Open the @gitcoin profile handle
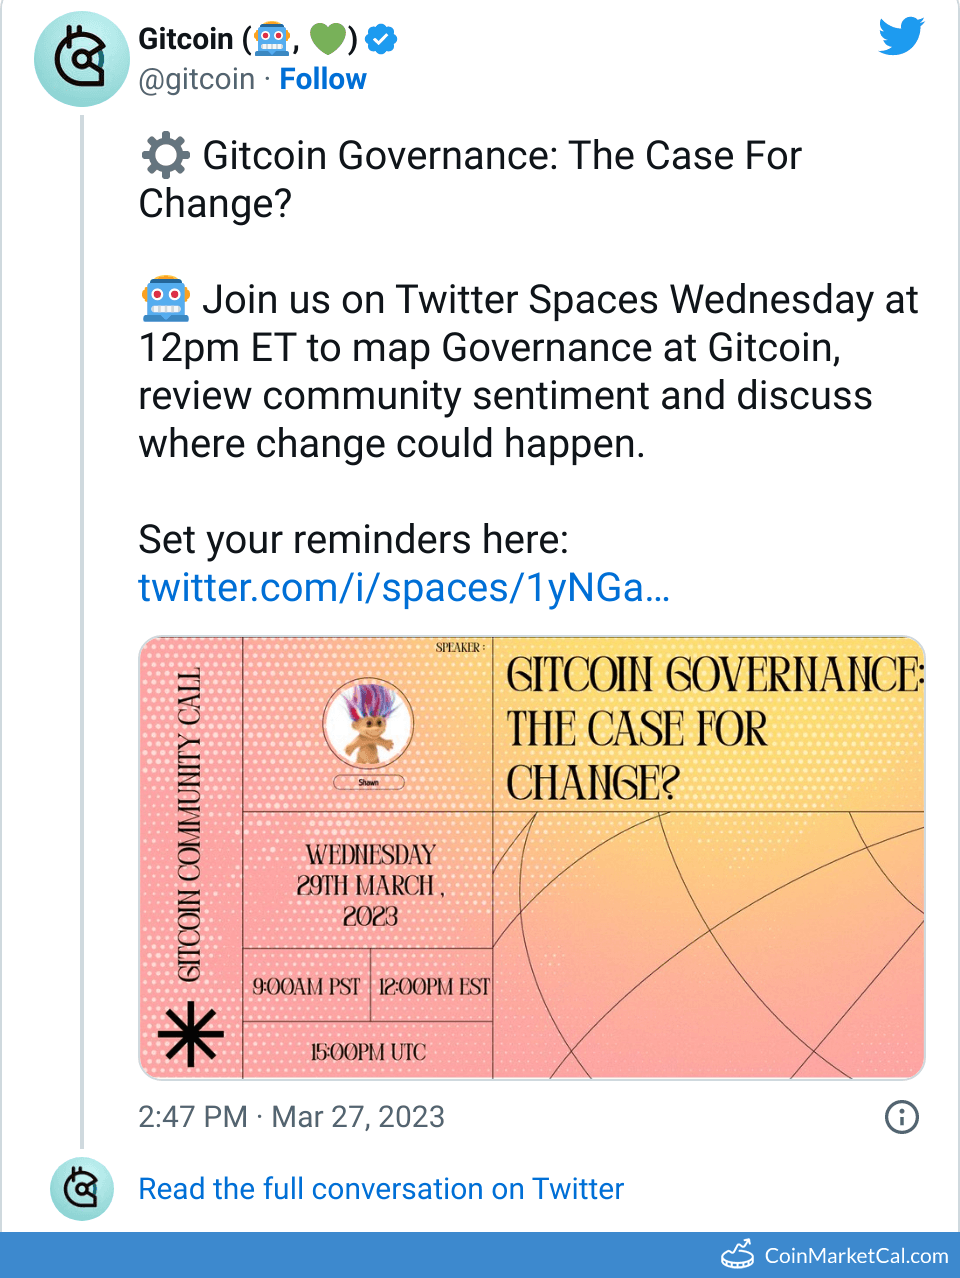Image resolution: width=960 pixels, height=1278 pixels. (x=197, y=79)
